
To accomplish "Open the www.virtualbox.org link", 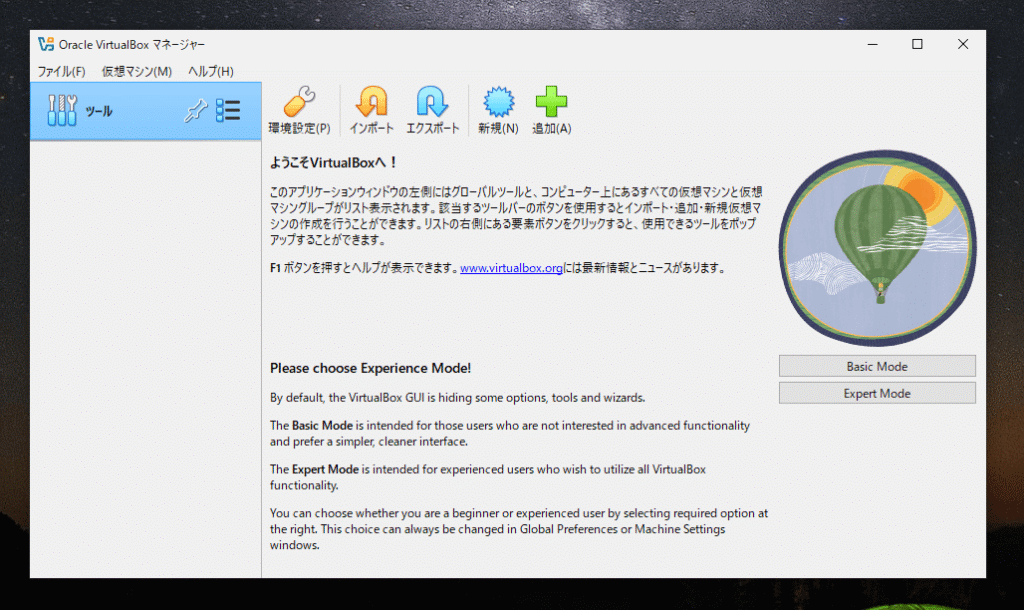I will pos(511,268).
